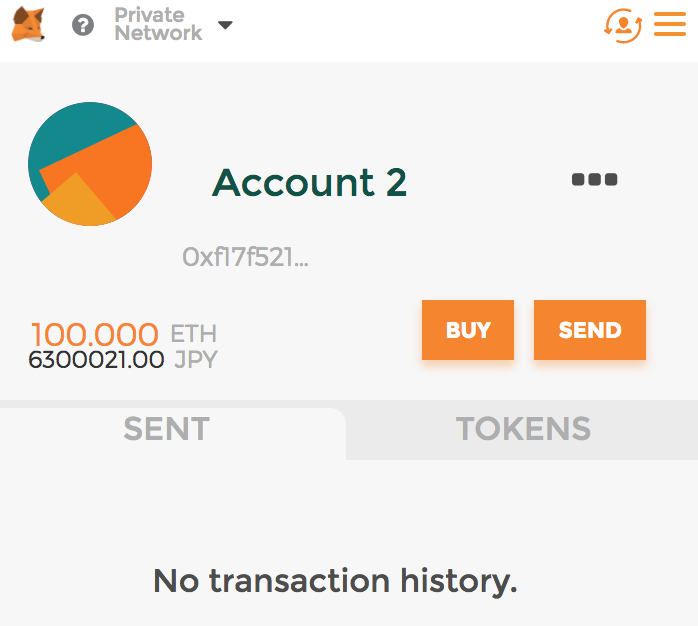Click the Private Network label
The width and height of the screenshot is (698, 626).
click(157, 24)
